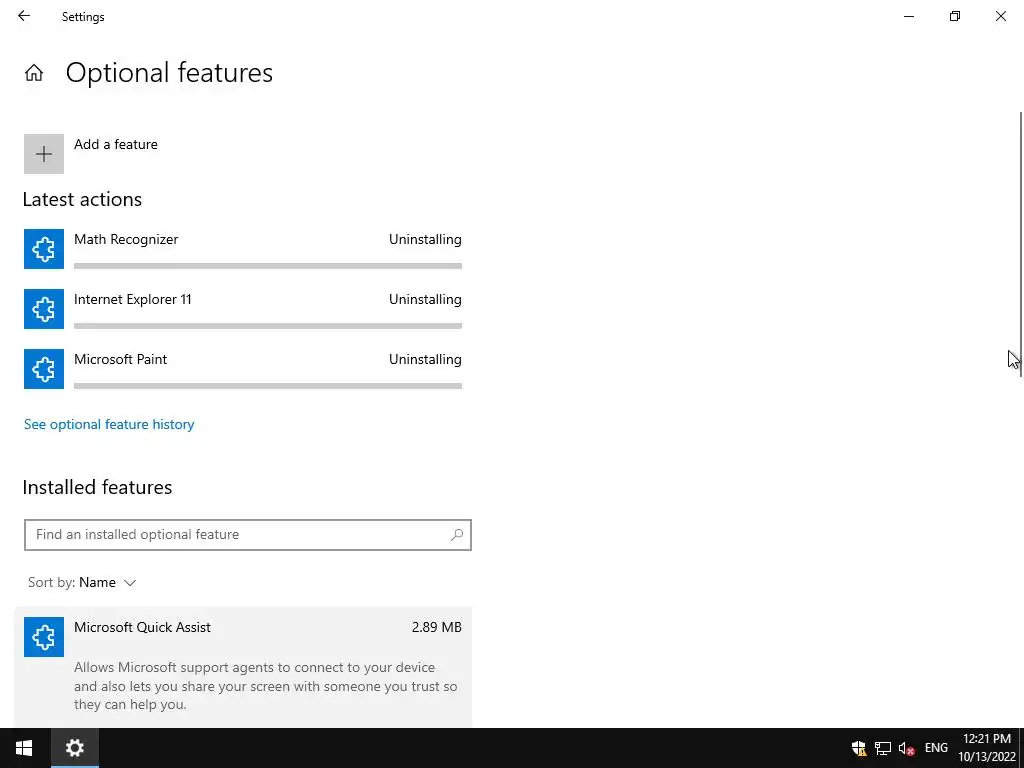
Task: Click the Optional features page title
Action: (x=169, y=72)
